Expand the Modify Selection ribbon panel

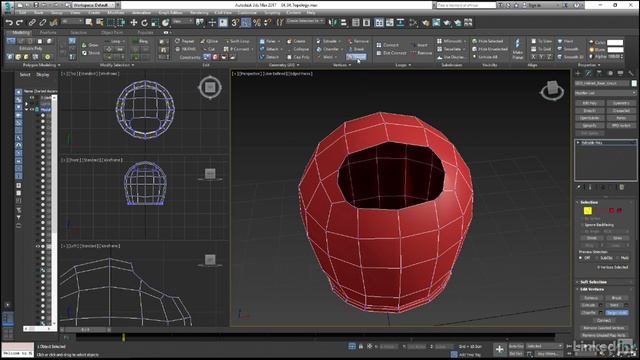pos(117,65)
